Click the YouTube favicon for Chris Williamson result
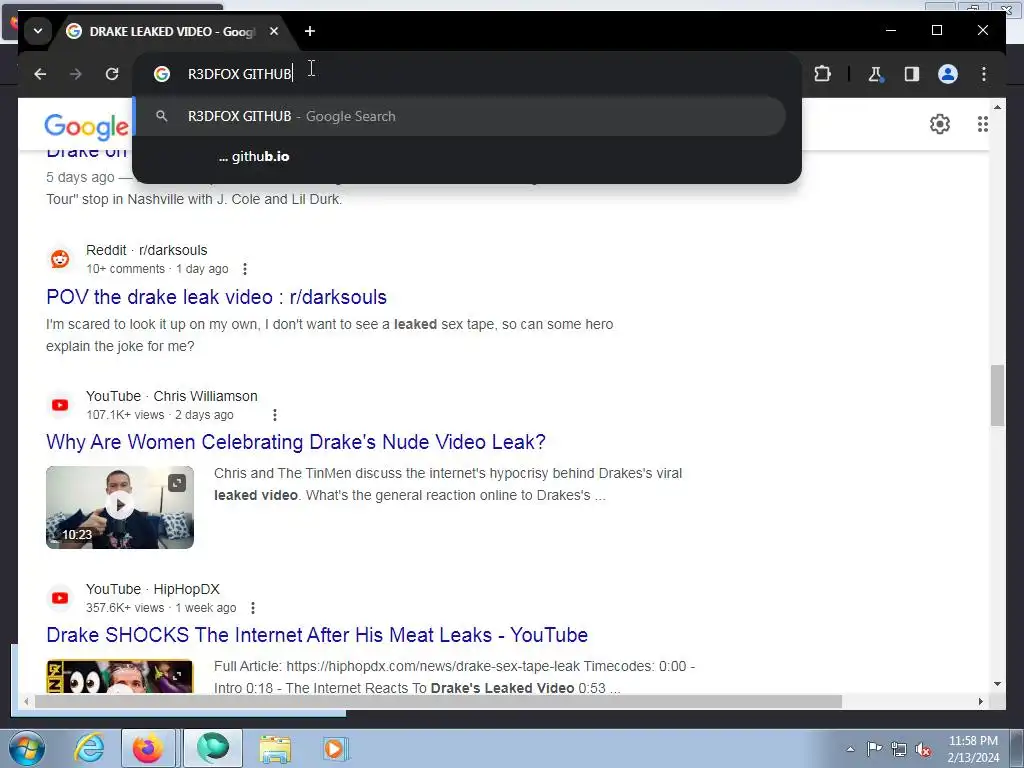 tap(60, 405)
